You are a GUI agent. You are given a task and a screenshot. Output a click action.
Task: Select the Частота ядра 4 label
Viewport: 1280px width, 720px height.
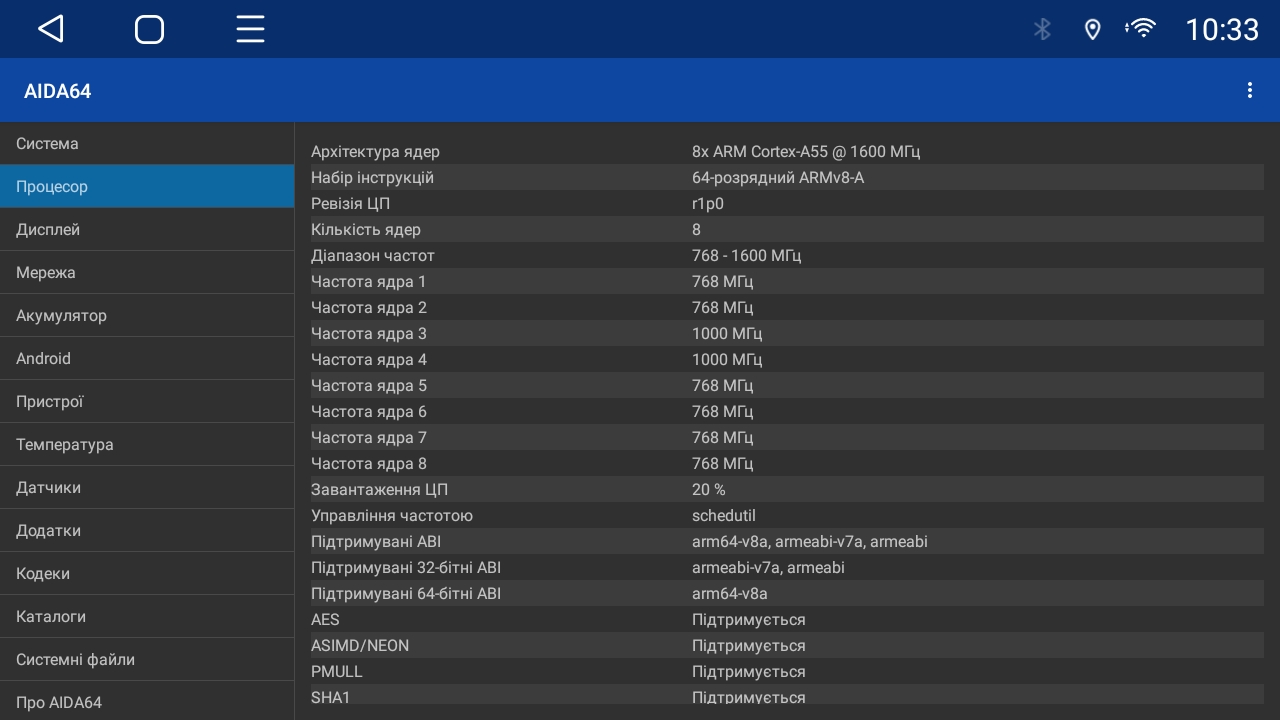tap(369, 360)
